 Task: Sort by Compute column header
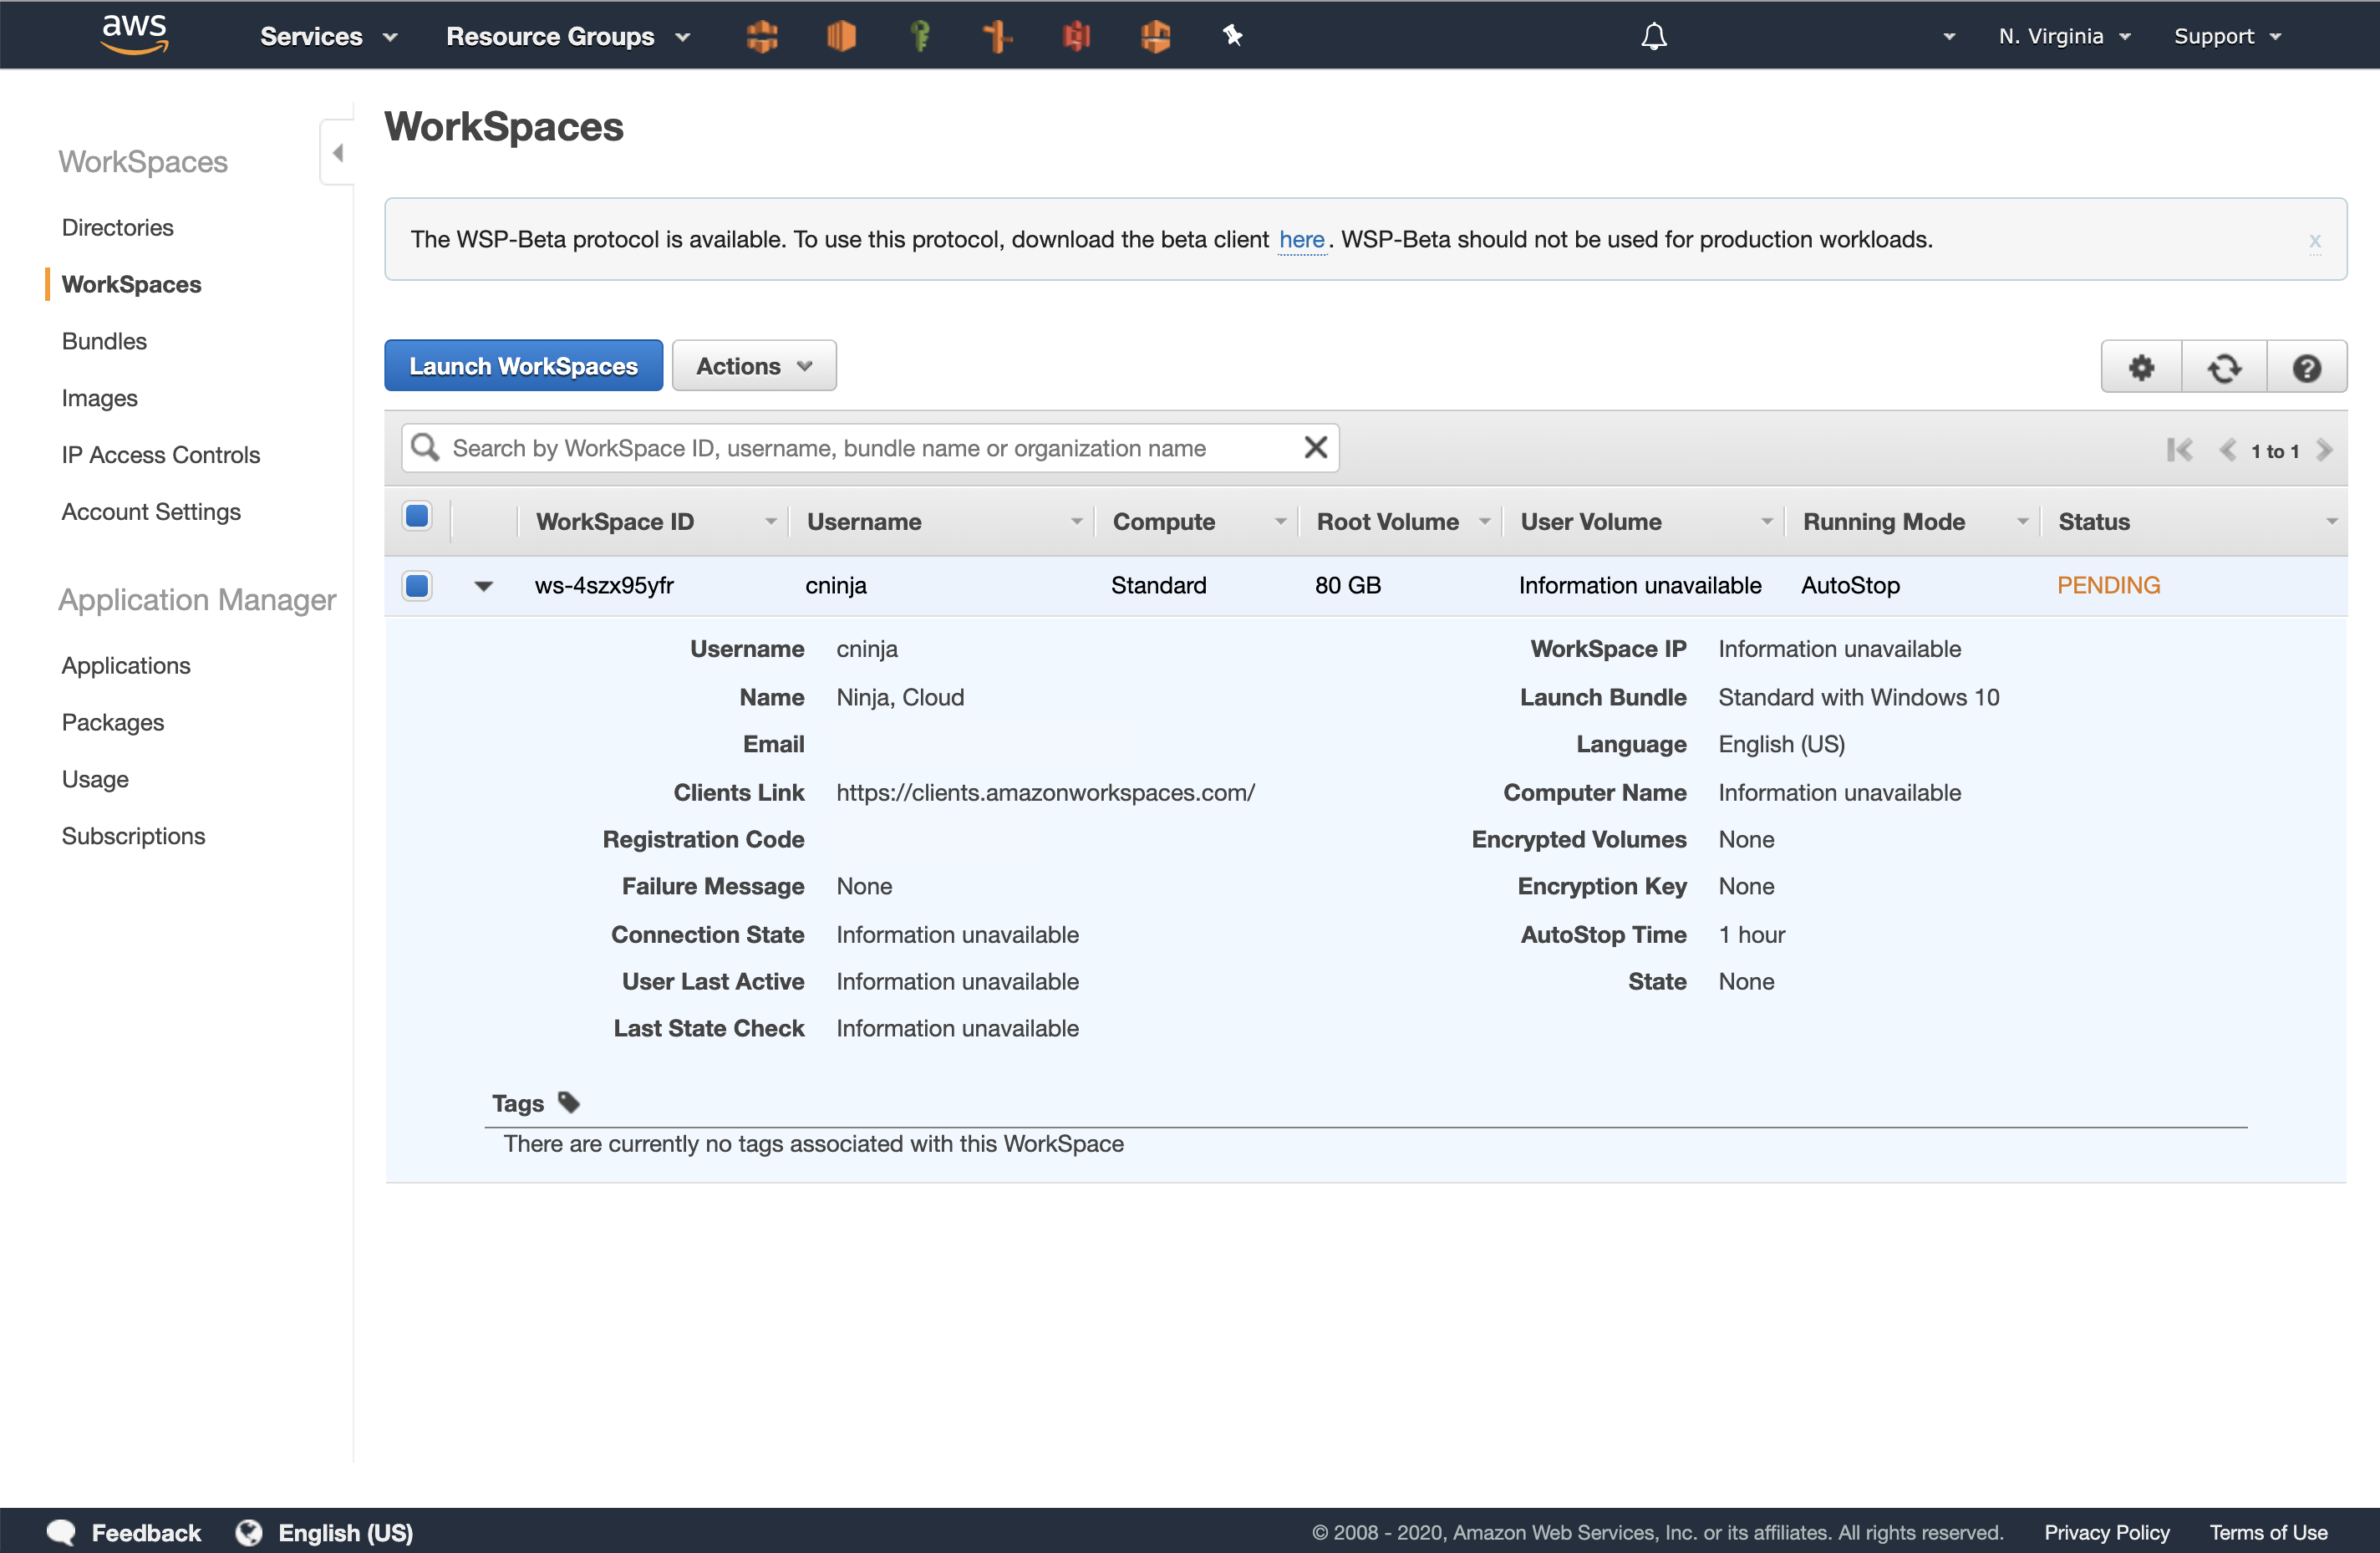click(x=1198, y=521)
